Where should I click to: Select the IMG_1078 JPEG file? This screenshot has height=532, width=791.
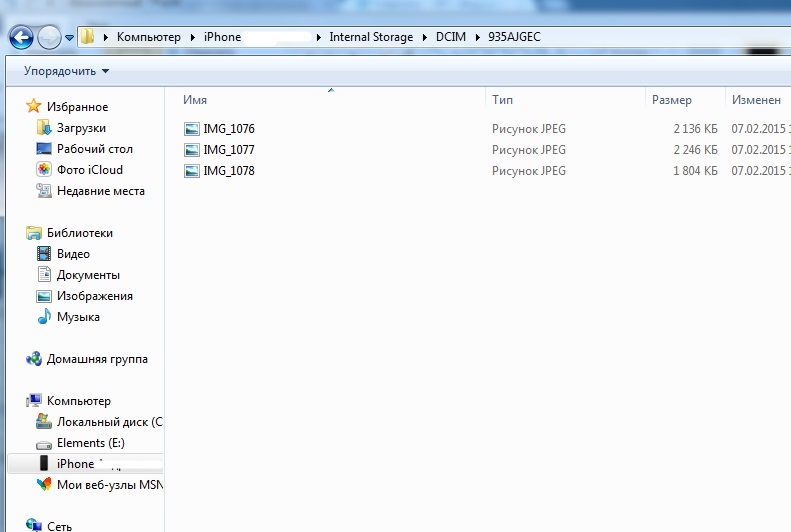(228, 171)
